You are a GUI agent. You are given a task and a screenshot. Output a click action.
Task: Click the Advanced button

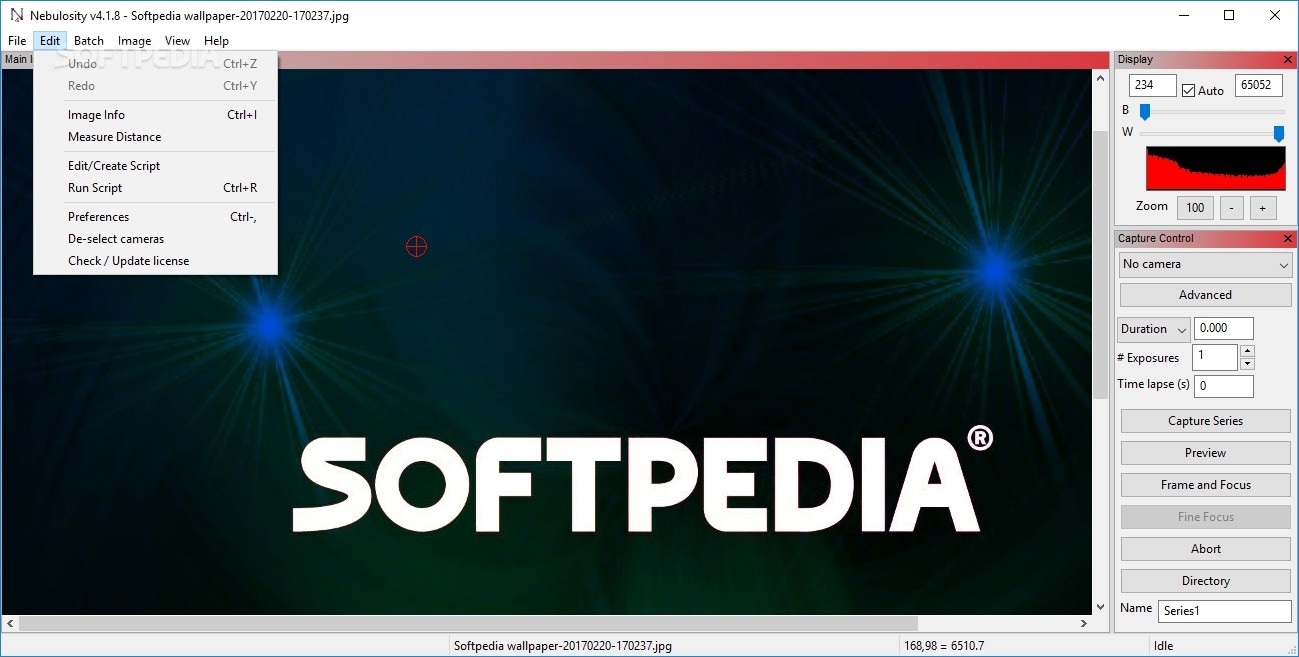1205,295
